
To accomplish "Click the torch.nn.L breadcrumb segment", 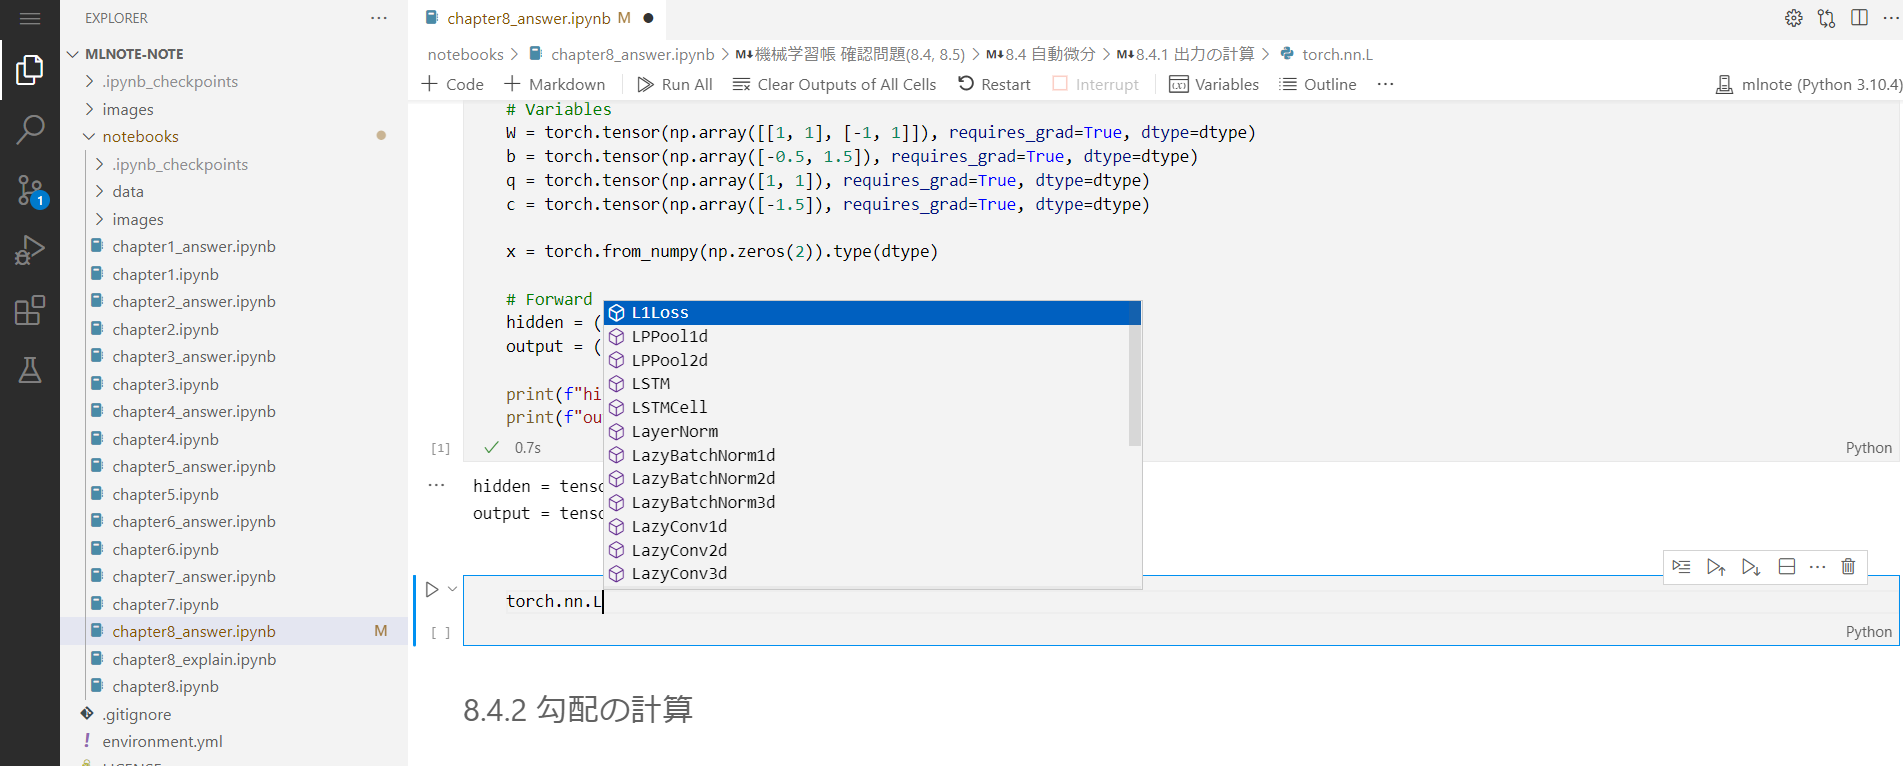I will pyautogui.click(x=1337, y=54).
